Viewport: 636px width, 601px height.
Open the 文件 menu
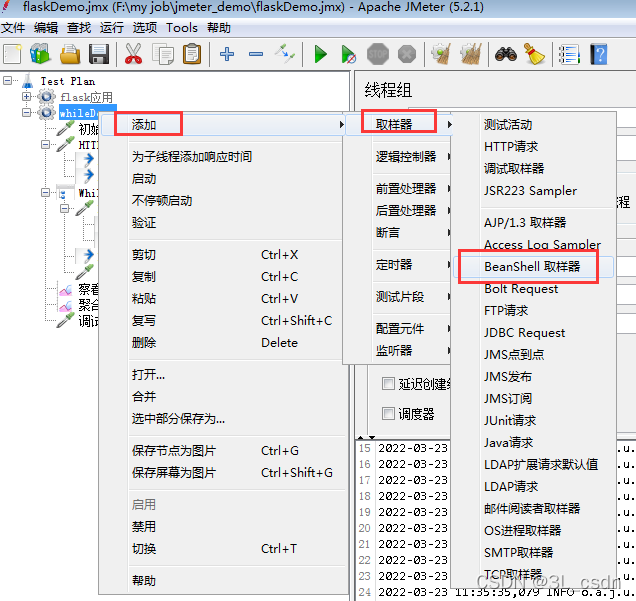13,28
